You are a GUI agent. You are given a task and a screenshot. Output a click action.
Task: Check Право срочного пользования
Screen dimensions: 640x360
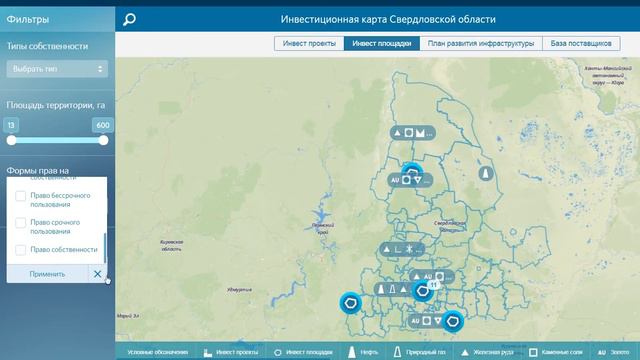[20, 223]
